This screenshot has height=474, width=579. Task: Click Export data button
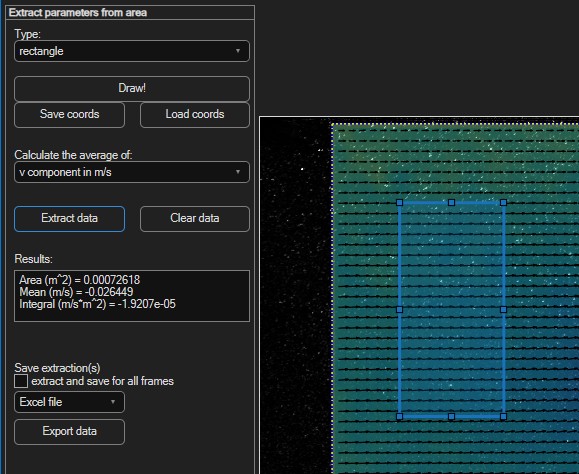69,432
